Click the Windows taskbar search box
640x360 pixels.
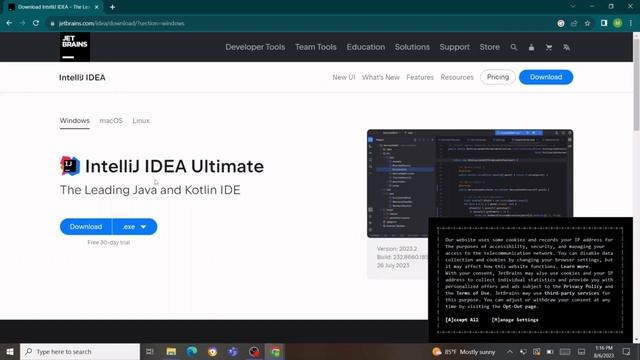click(80, 351)
